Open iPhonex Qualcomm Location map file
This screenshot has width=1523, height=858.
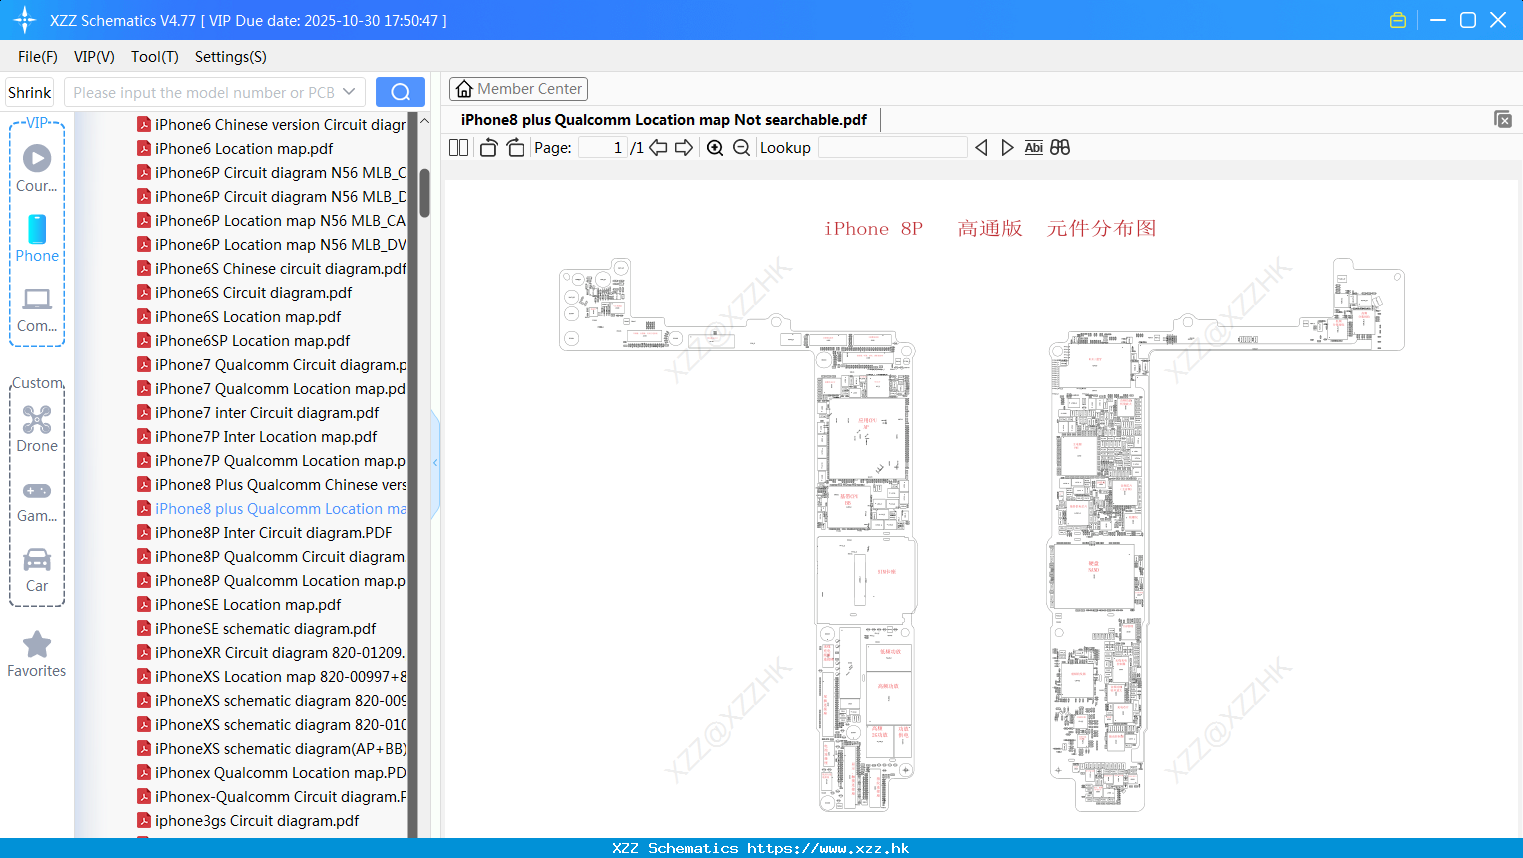click(272, 773)
